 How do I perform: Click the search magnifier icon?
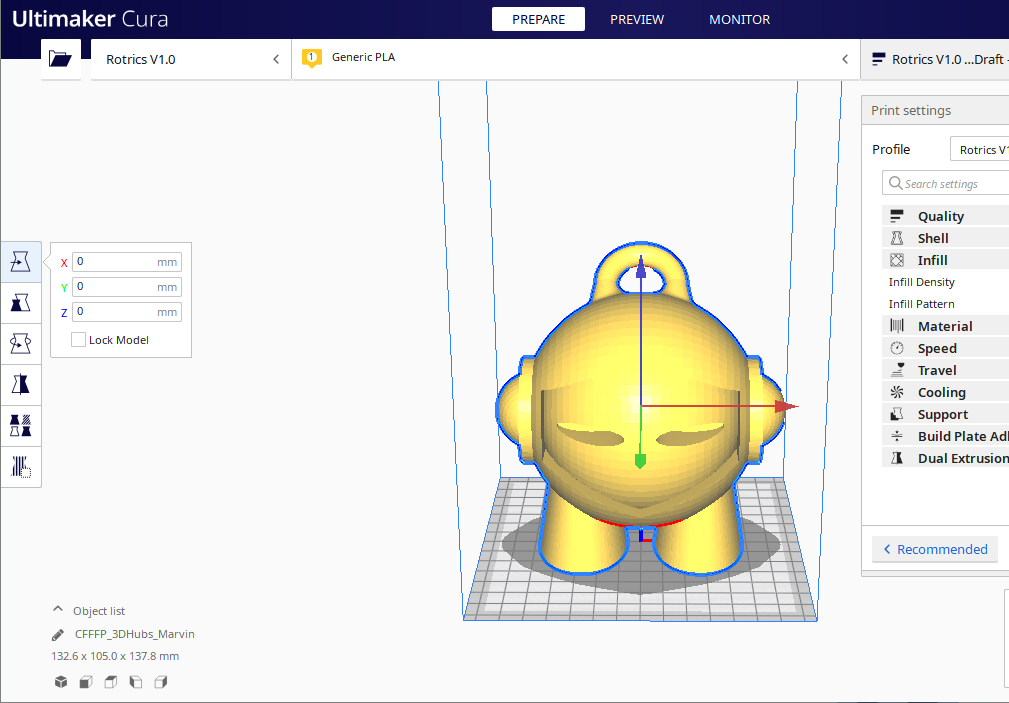(895, 183)
